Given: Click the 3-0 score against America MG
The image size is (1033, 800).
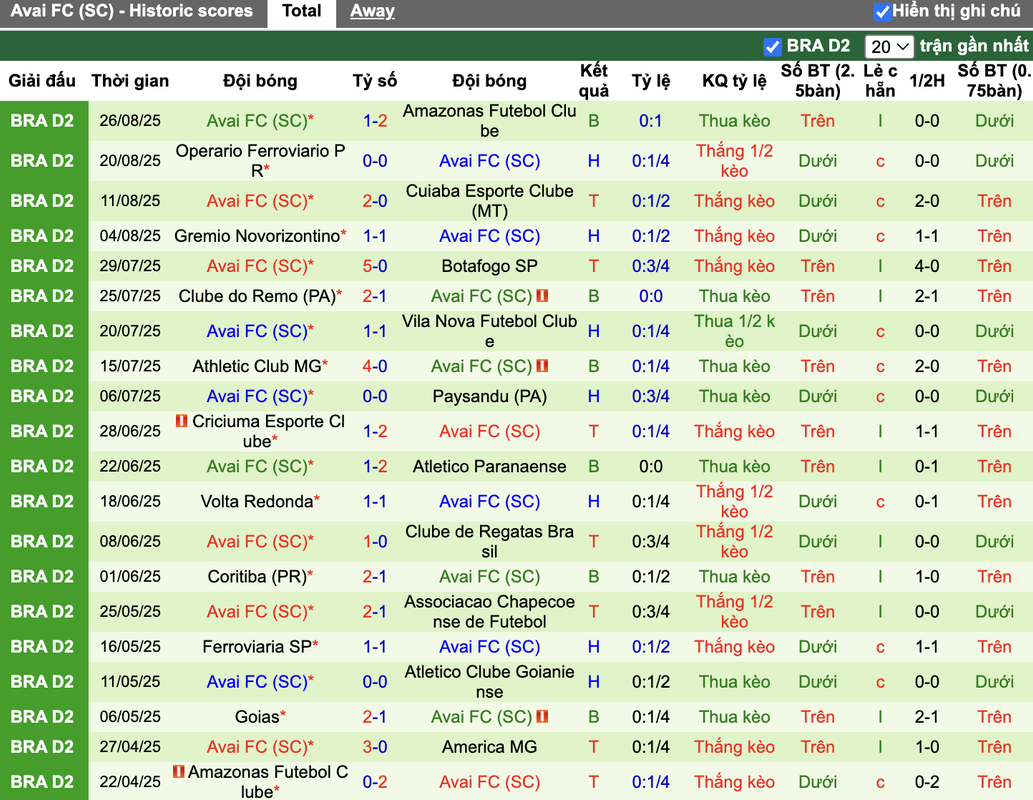Looking at the screenshot, I should click(375, 747).
